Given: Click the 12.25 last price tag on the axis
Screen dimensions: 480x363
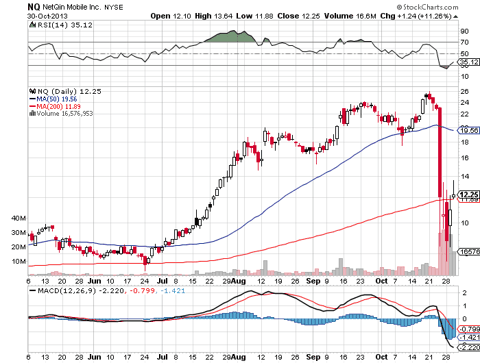Looking at the screenshot, I should pos(469,194).
